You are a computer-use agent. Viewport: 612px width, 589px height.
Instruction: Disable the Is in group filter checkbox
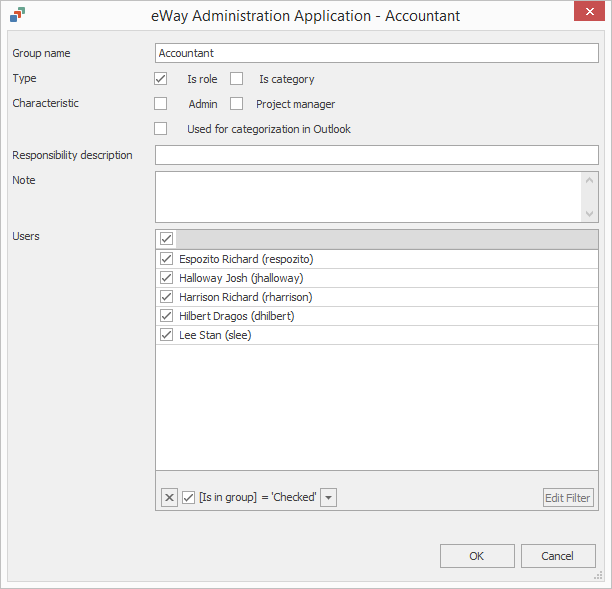189,497
